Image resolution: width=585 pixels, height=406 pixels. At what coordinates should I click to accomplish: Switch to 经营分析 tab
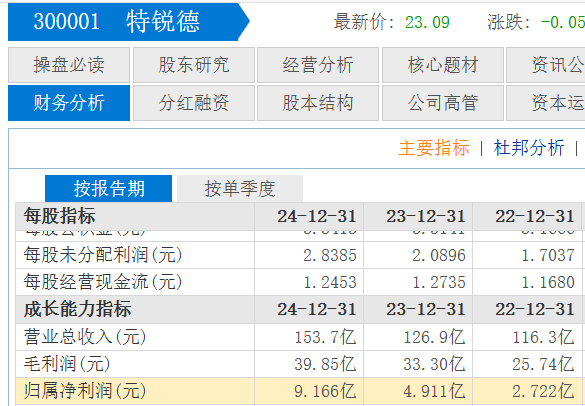click(x=318, y=65)
